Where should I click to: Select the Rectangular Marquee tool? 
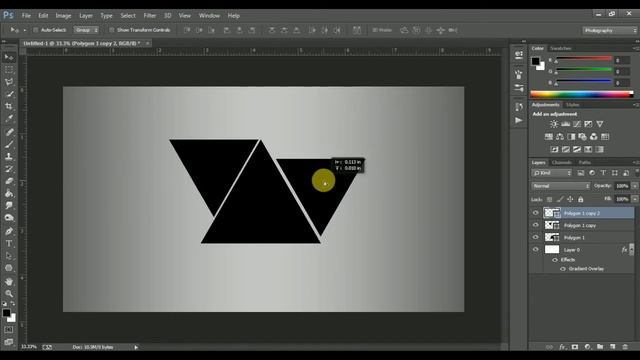(x=9, y=70)
